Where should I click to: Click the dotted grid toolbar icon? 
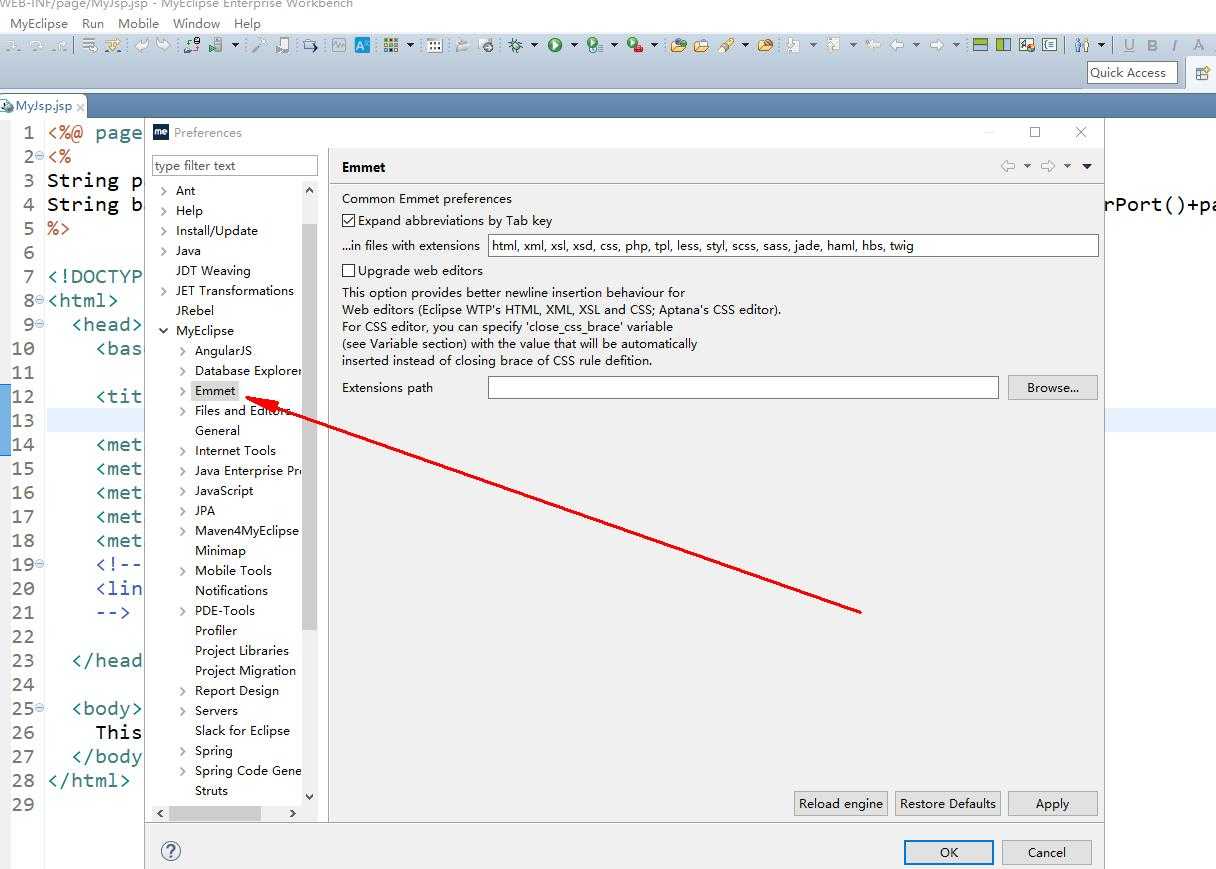(434, 45)
